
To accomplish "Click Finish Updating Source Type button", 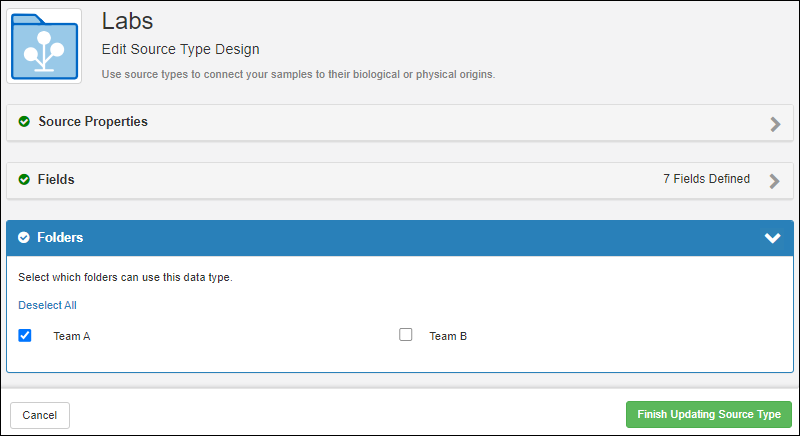I will [708, 414].
